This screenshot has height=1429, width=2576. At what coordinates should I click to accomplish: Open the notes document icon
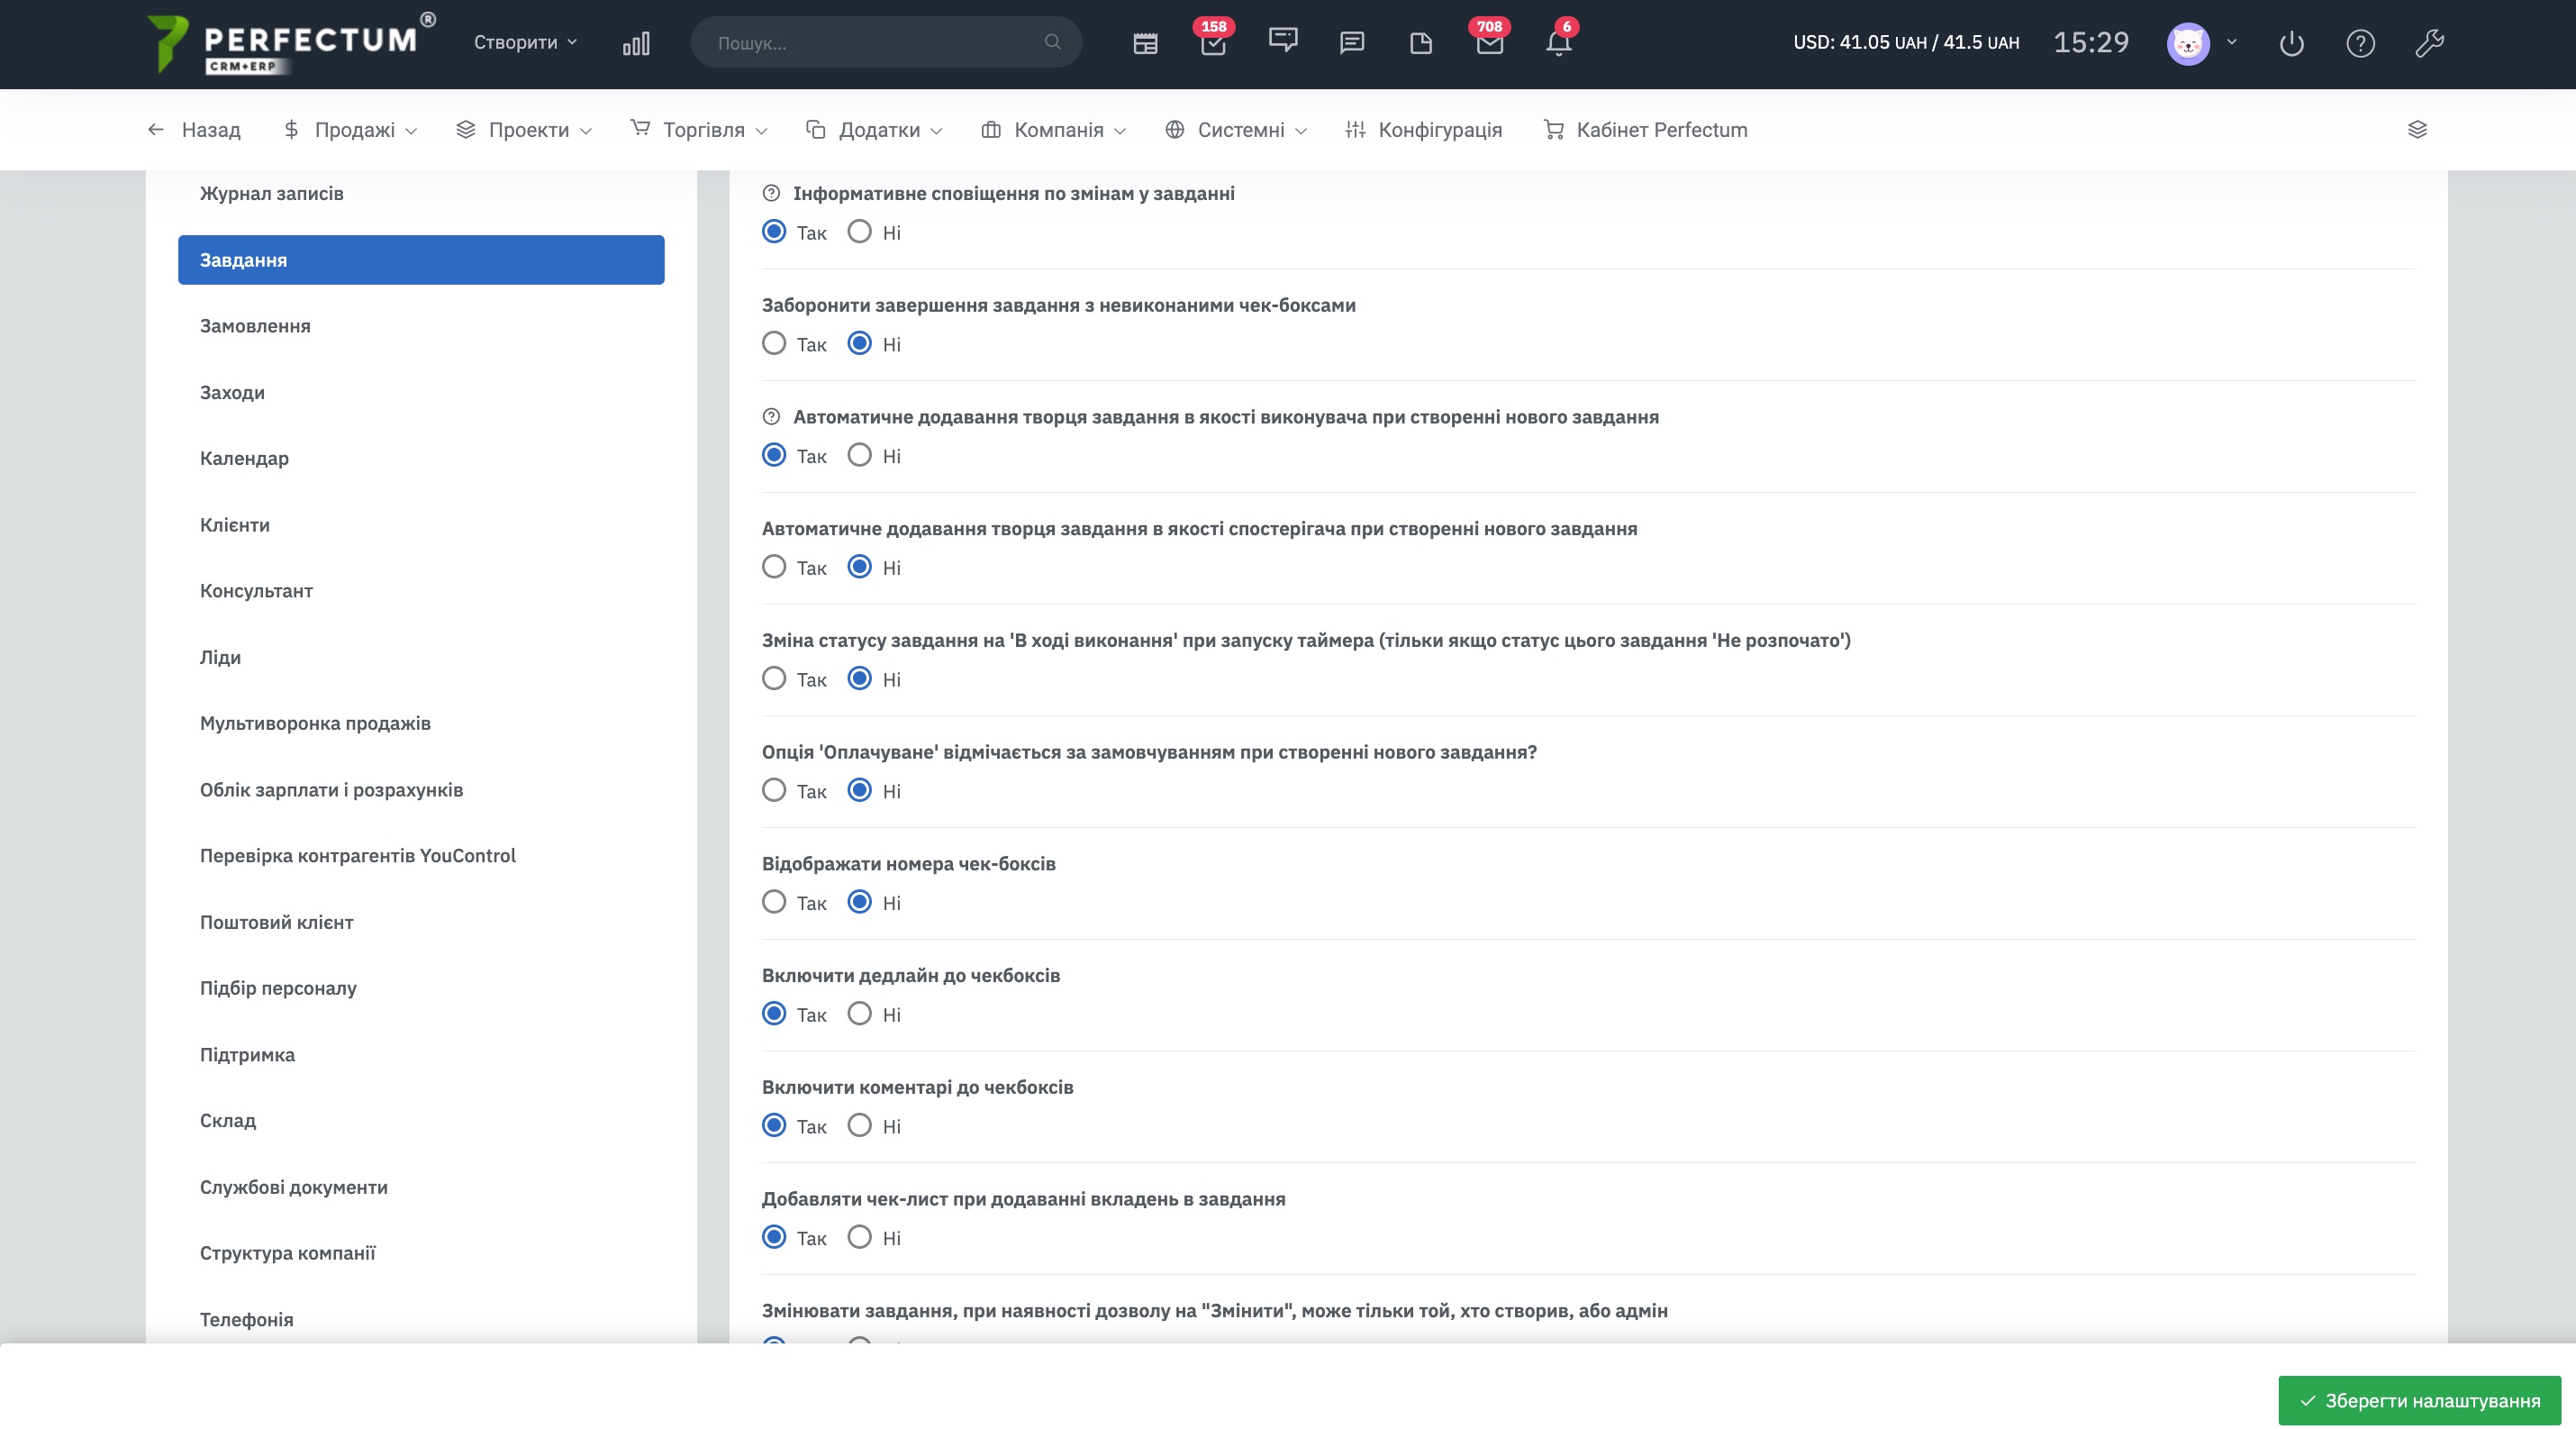(x=1420, y=43)
